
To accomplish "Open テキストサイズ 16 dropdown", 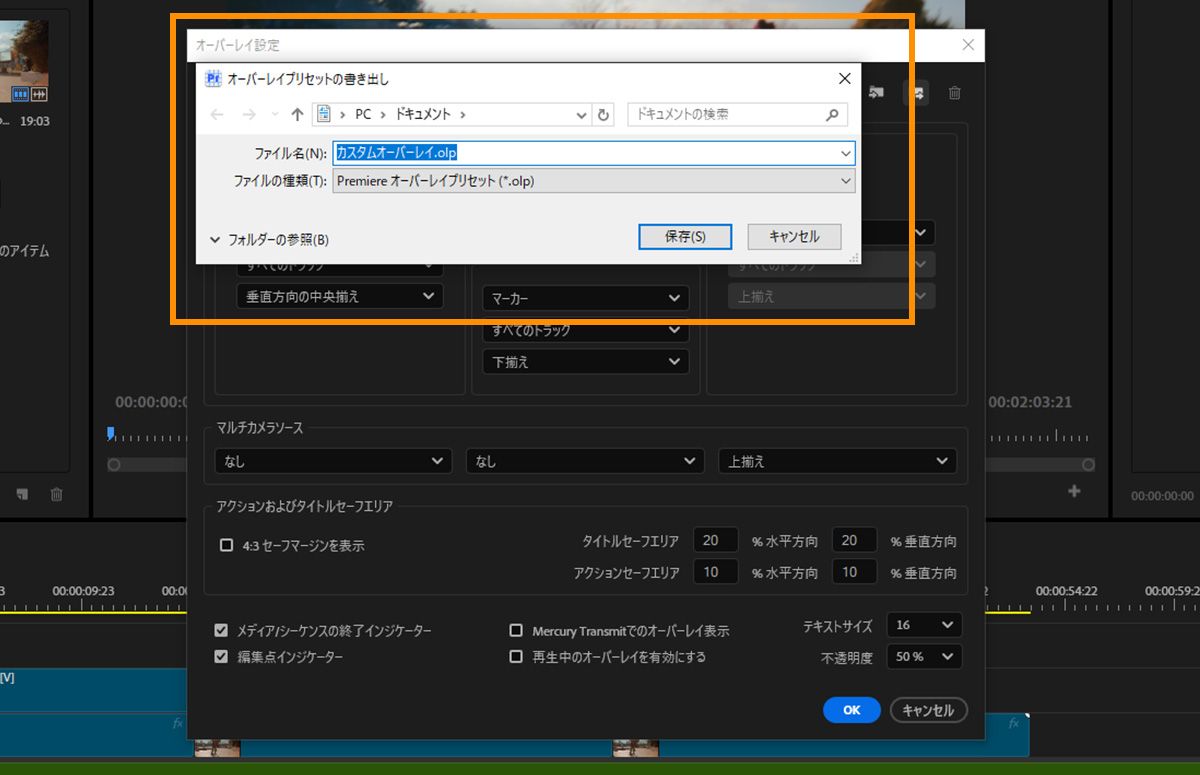I will 924,625.
